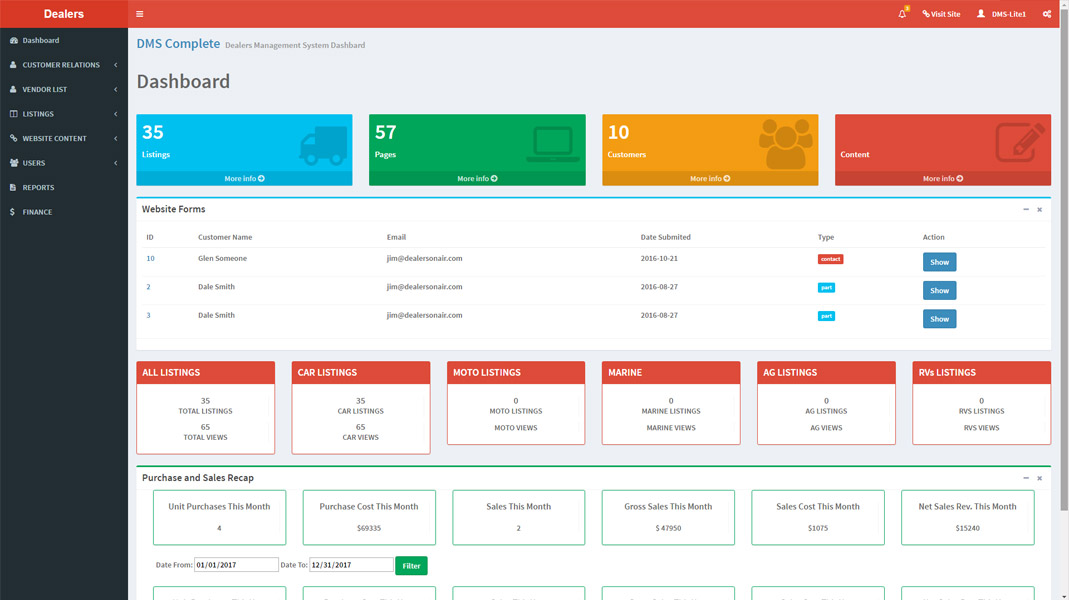Image resolution: width=1069 pixels, height=600 pixels.
Task: Click the Filter button for date range
Action: [411, 565]
